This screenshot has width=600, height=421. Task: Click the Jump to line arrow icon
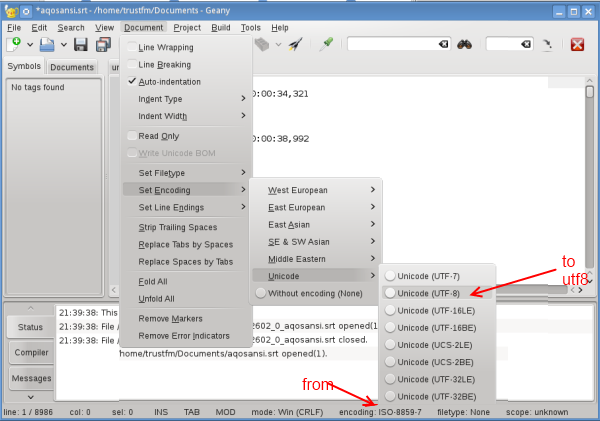548,44
